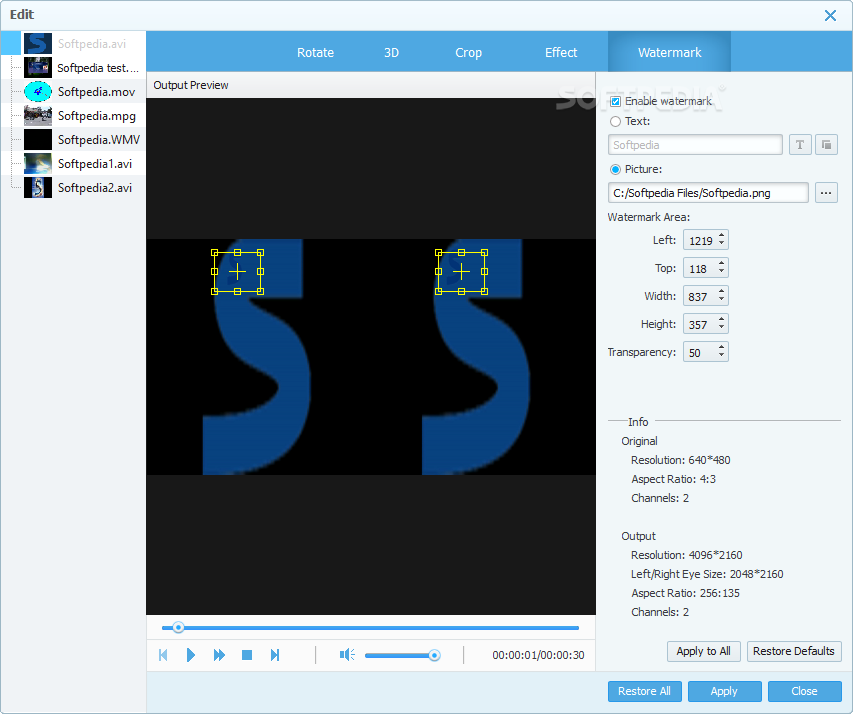Viewport: 853px width, 714px height.
Task: Decrease the Height value with down arrow
Action: pyautogui.click(x=721, y=328)
